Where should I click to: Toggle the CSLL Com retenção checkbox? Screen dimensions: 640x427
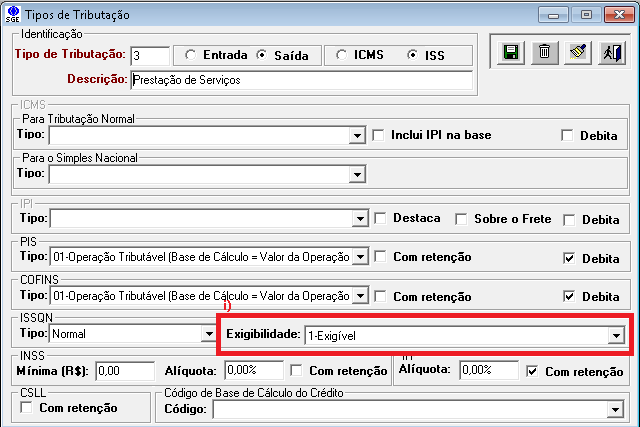click(x=27, y=408)
